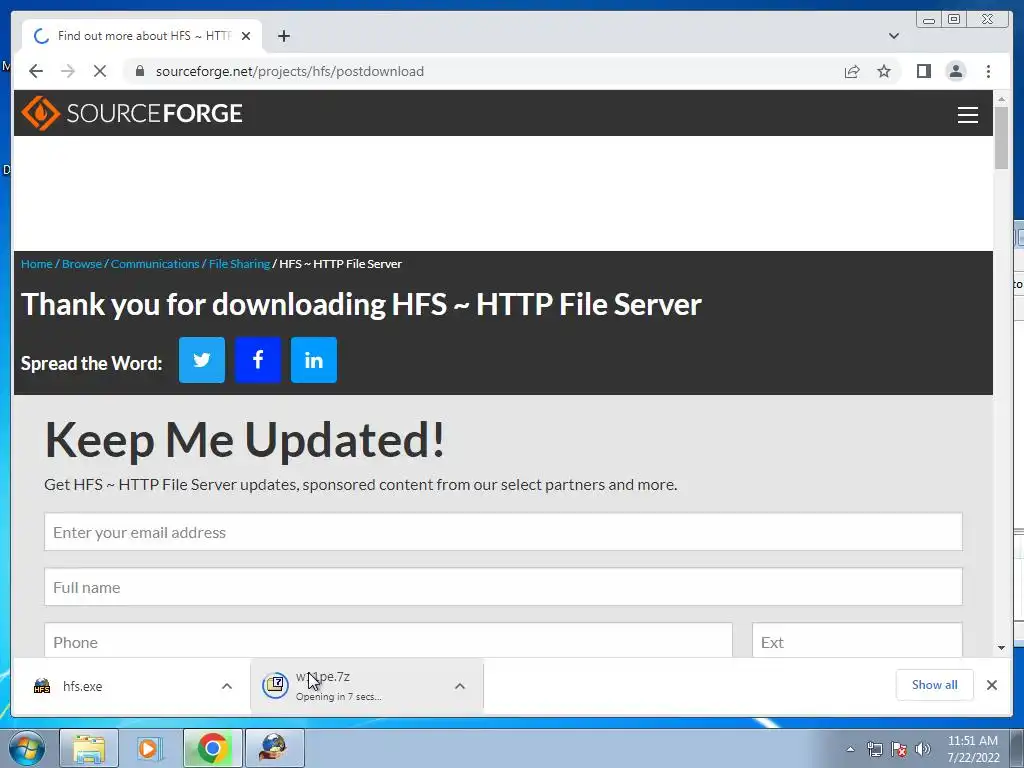Open the HFS globe taskbar icon
The width and height of the screenshot is (1024, 768).
274,748
